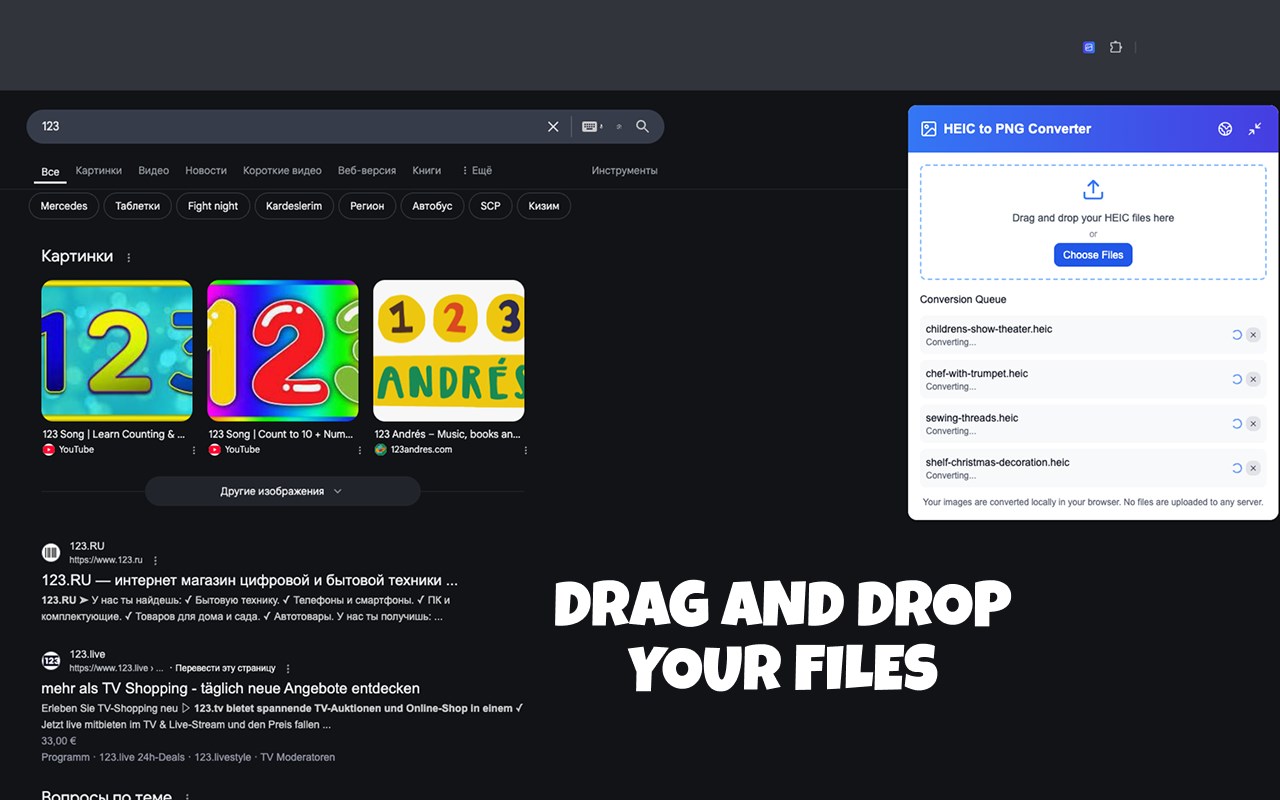Click the image icon beside HEIC to PNG Converter title
The width and height of the screenshot is (1280, 800).
pyautogui.click(x=929, y=129)
